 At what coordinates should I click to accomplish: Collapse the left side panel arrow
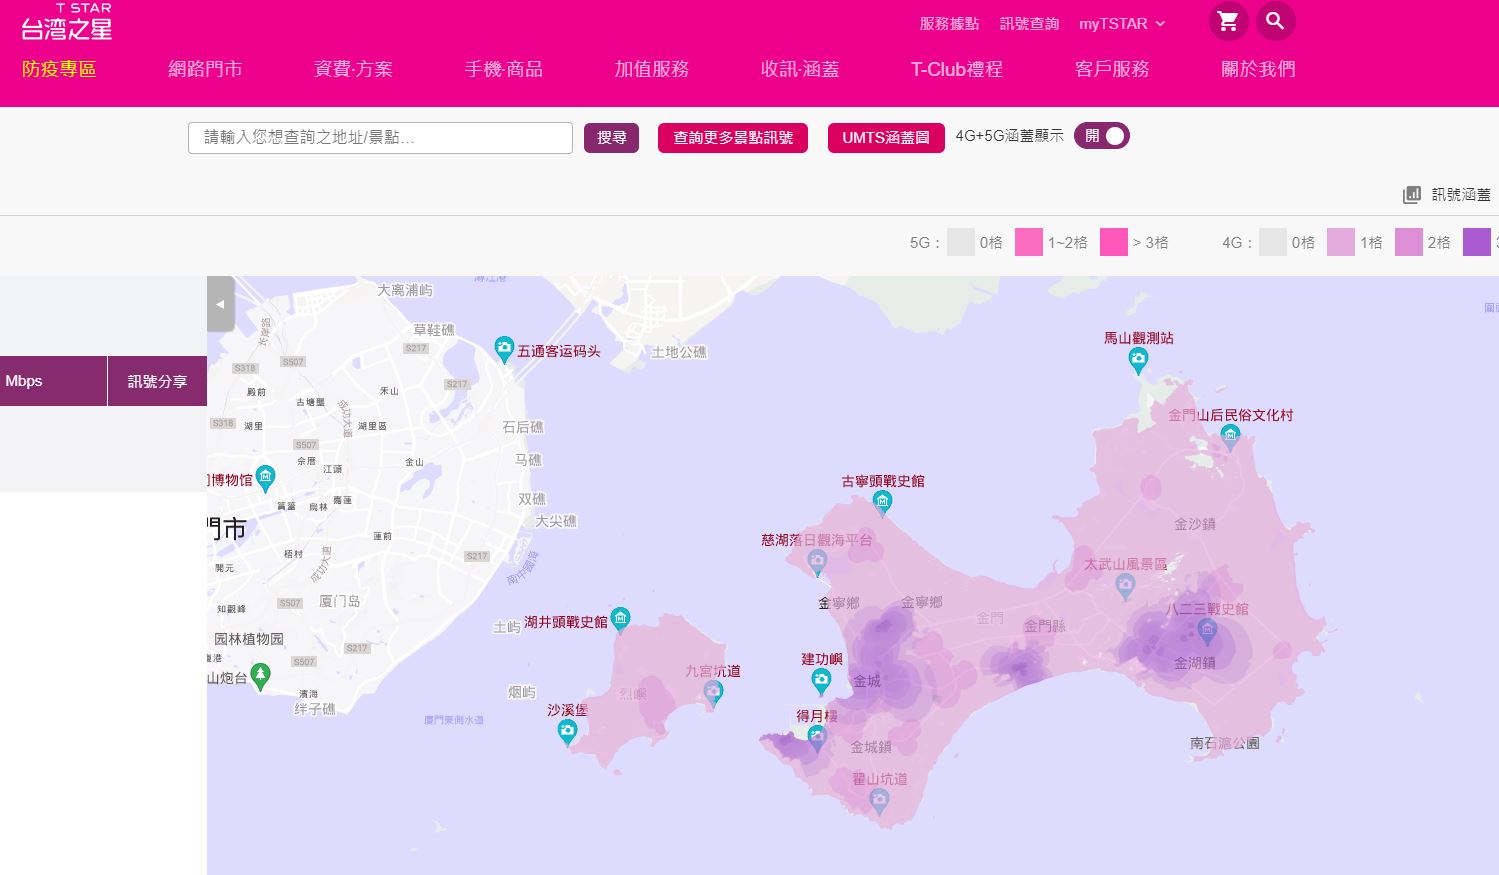click(220, 304)
